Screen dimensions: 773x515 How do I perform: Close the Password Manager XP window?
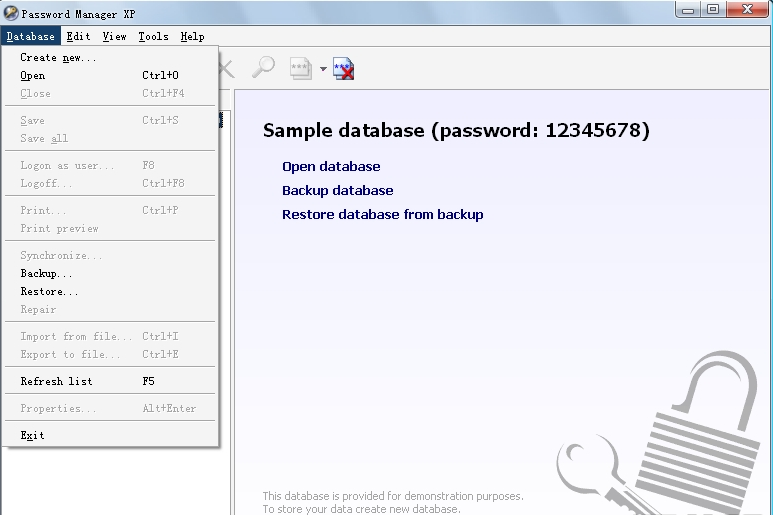[747, 10]
